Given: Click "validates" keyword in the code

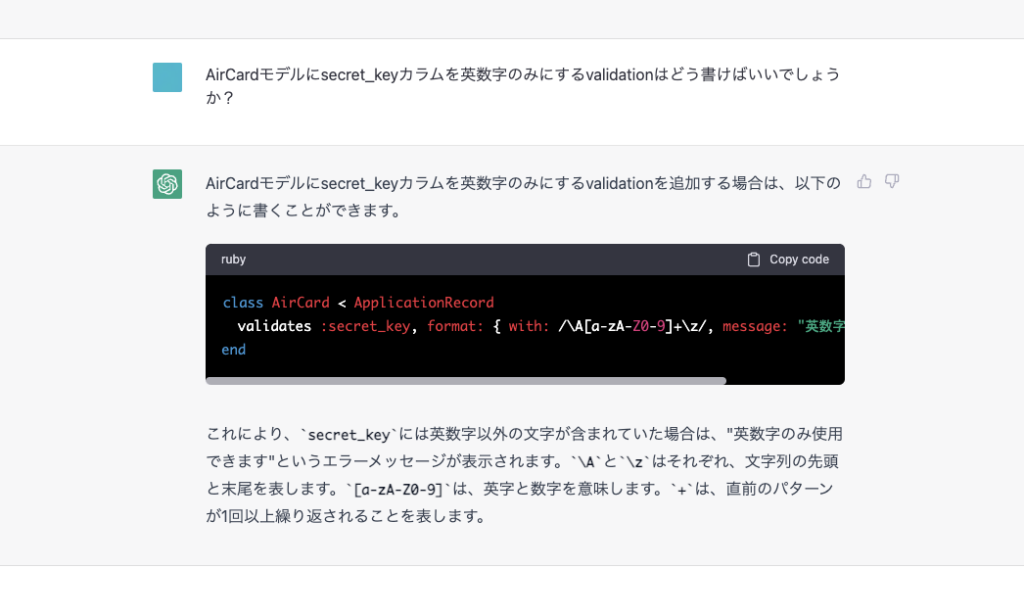Looking at the screenshot, I should 274,326.
